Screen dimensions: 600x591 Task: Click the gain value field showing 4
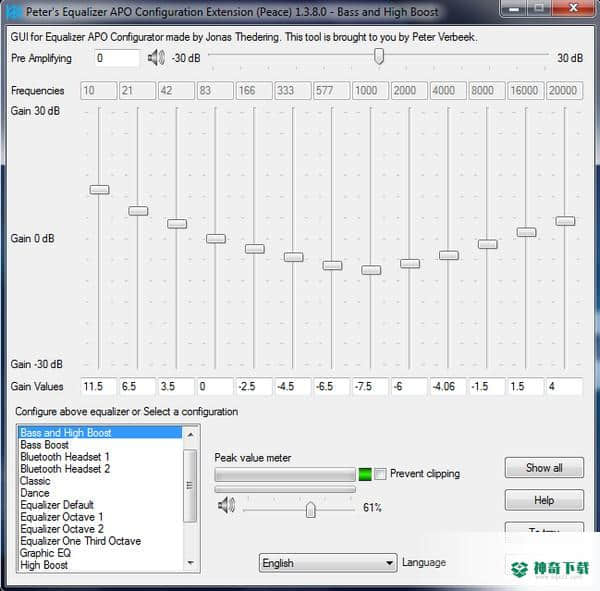[564, 386]
